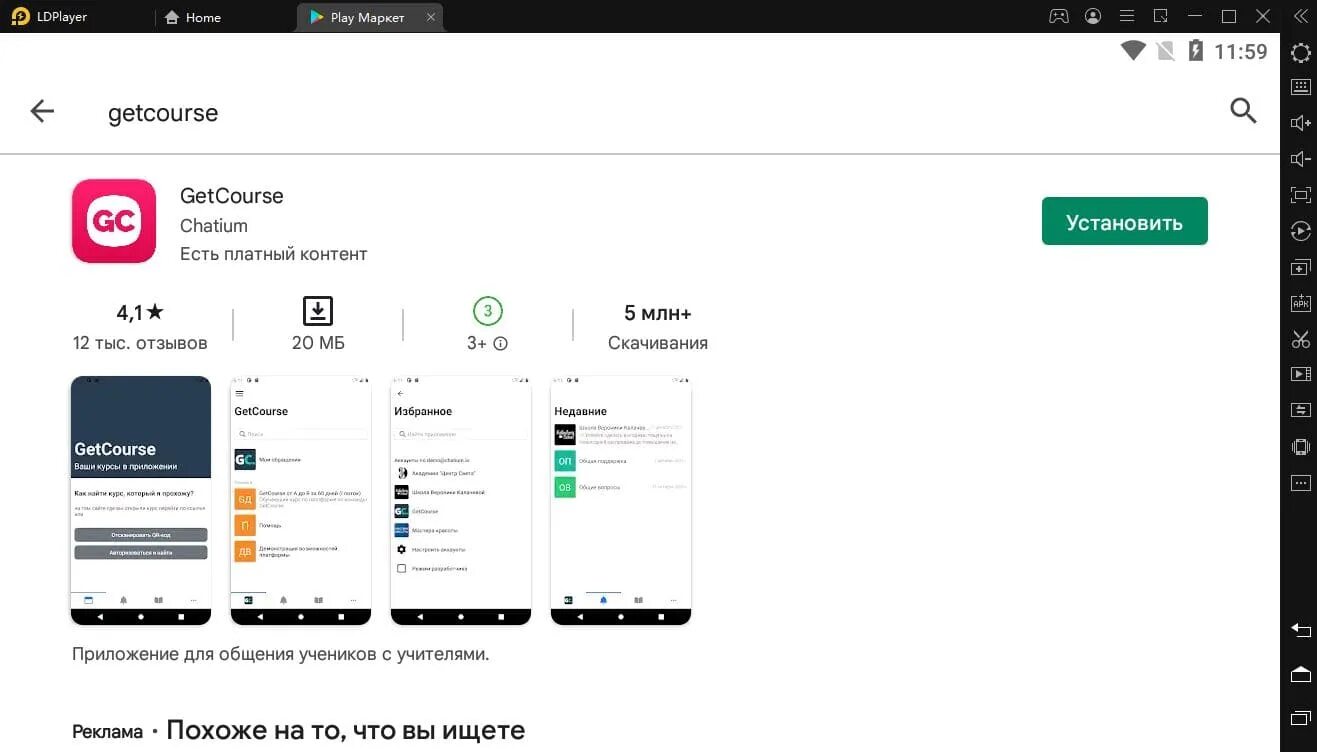This screenshot has width=1317, height=752.
Task: Go back with the search bar arrow
Action: (42, 111)
